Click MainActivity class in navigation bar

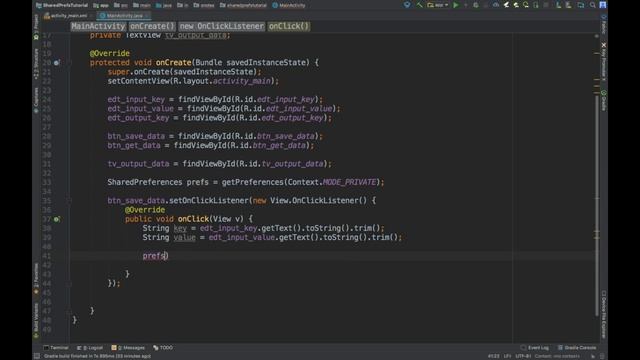[289, 5]
